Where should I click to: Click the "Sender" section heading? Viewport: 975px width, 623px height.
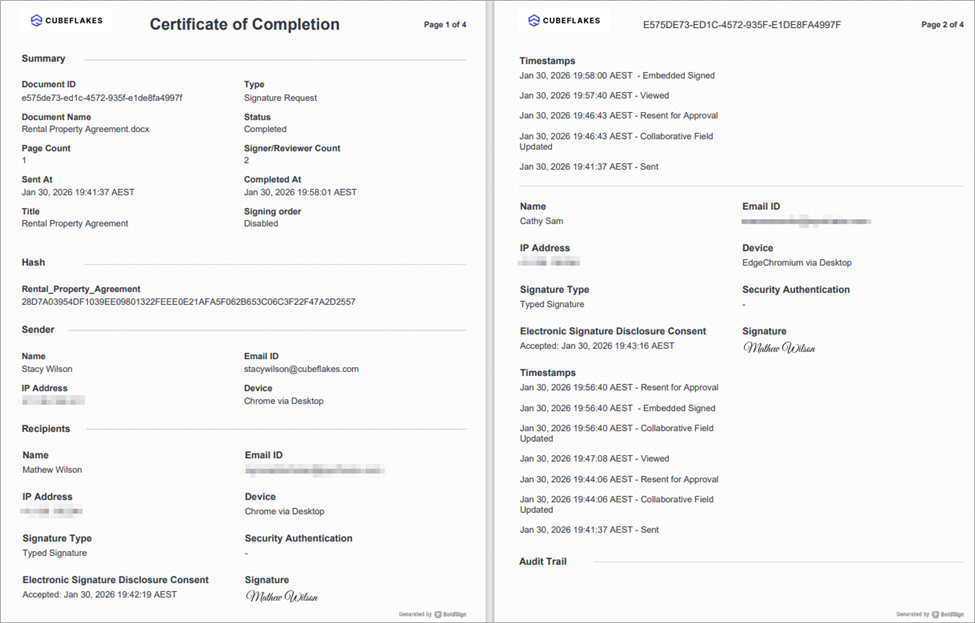tap(38, 330)
